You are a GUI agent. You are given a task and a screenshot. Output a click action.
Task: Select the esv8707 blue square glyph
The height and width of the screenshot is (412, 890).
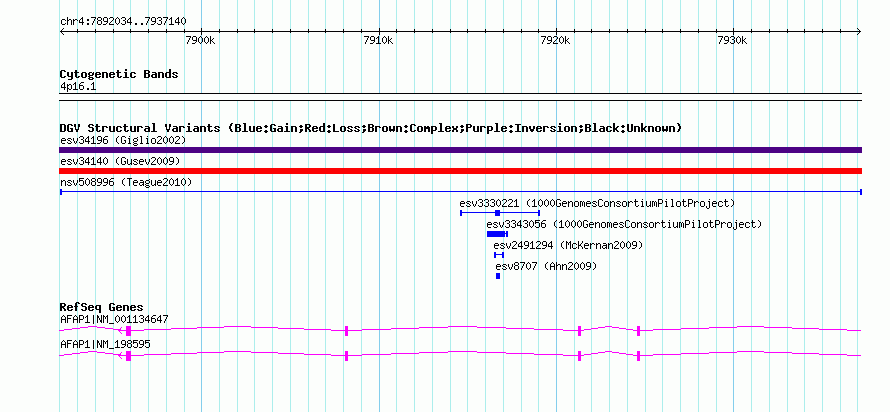pos(498,276)
